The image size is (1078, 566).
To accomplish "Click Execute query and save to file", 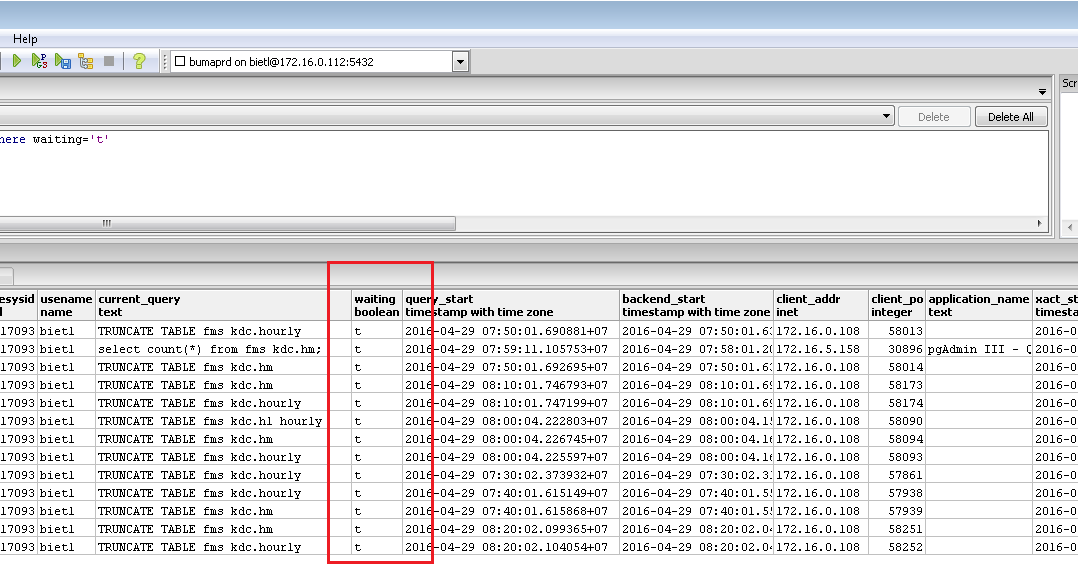I will tap(63, 61).
